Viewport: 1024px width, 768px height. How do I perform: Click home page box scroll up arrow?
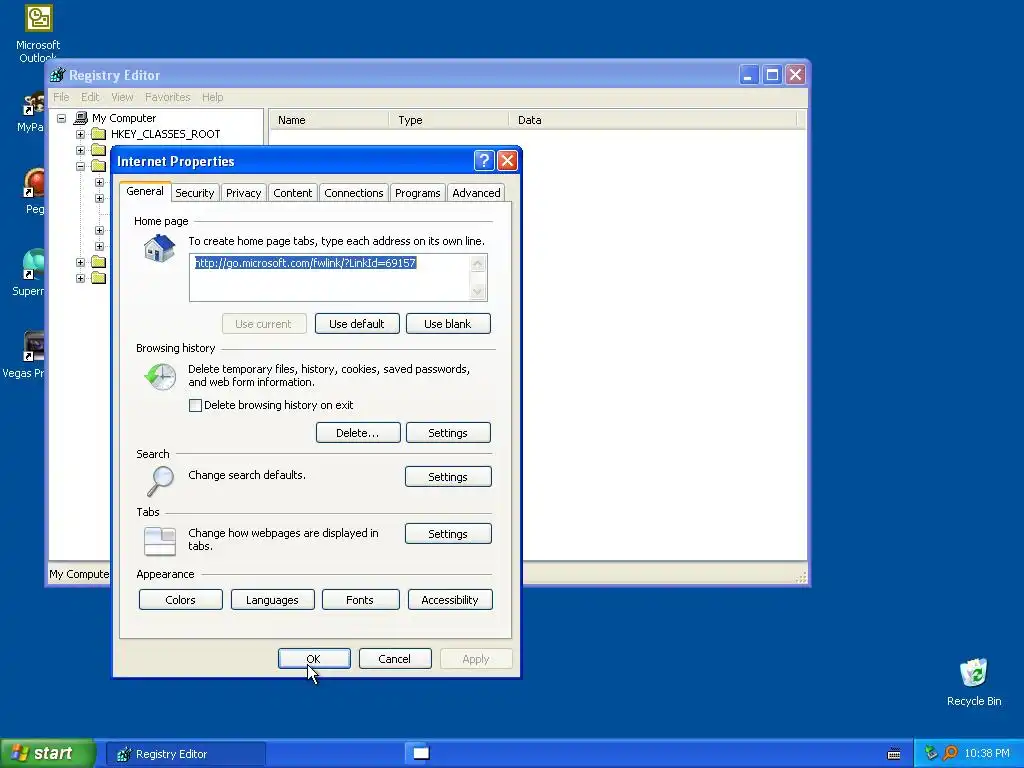click(478, 264)
